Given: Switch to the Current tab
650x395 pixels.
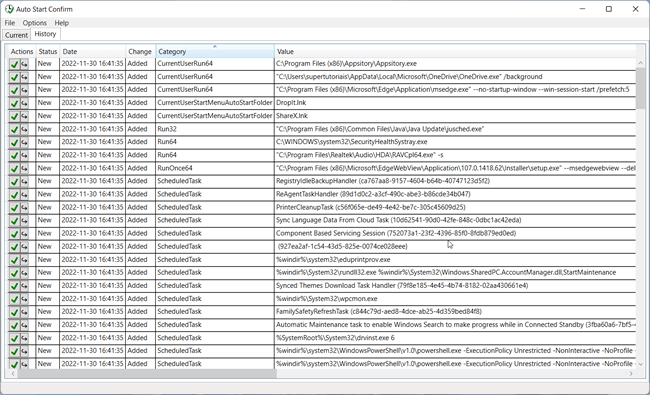Looking at the screenshot, I should (x=16, y=35).
